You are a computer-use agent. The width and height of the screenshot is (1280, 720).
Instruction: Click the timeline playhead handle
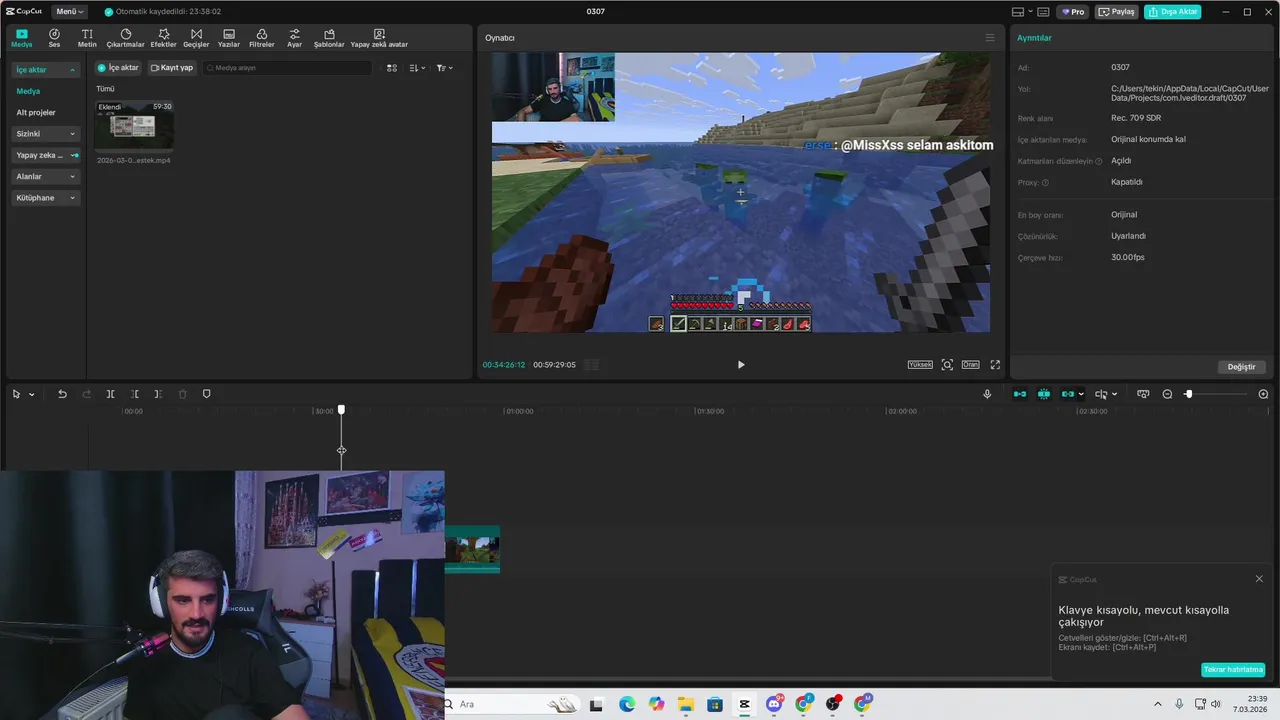point(341,410)
